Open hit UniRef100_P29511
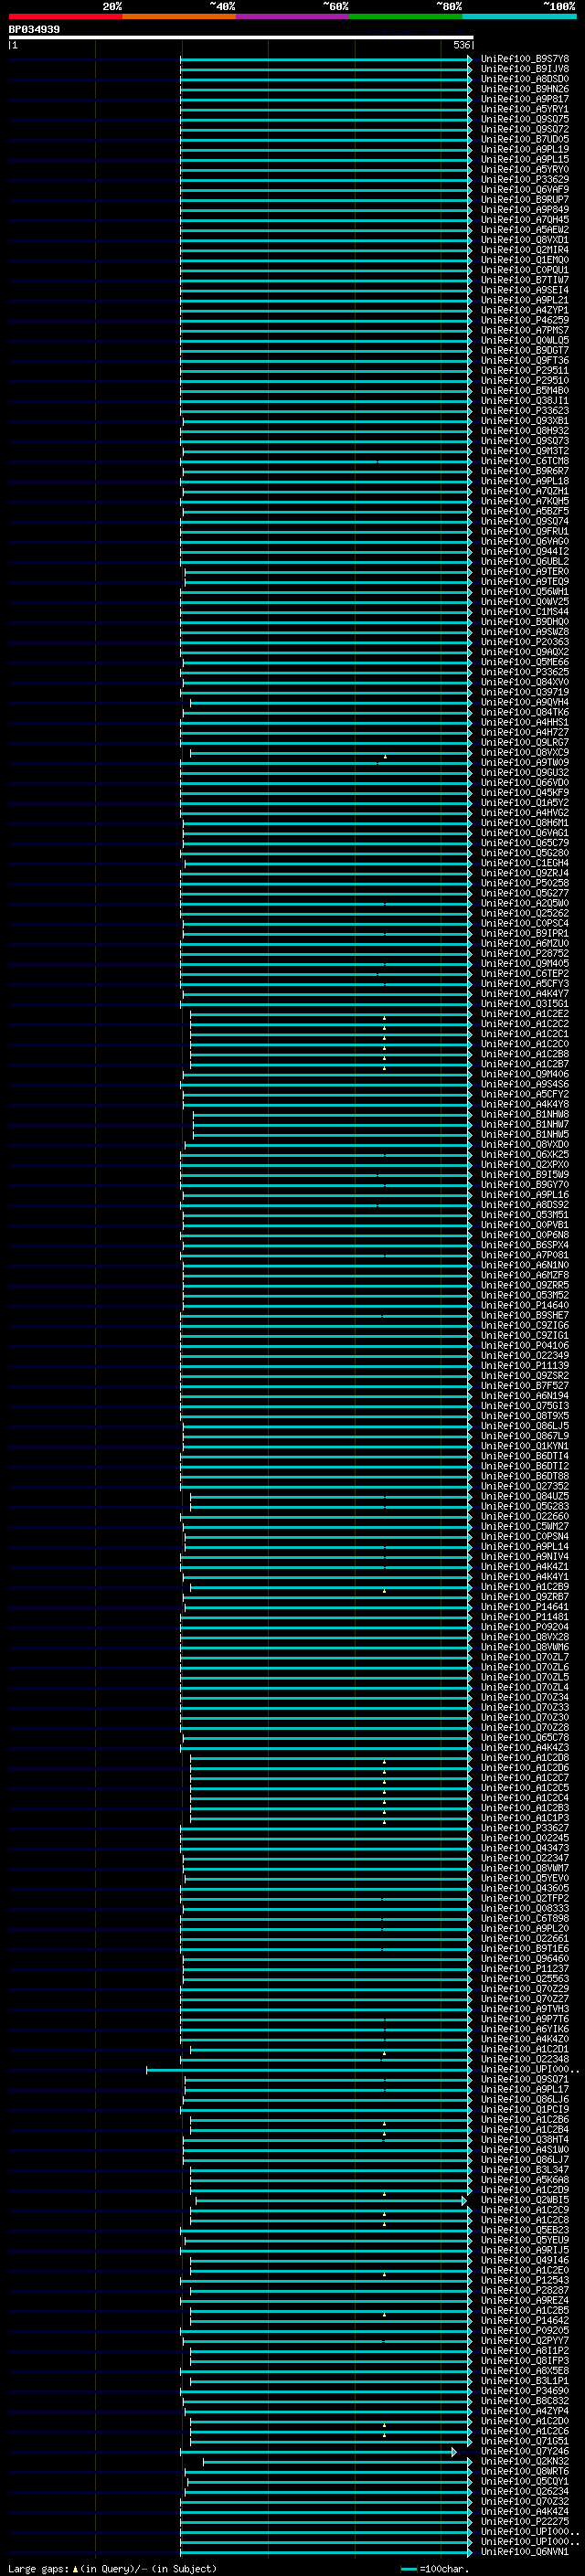Screen dimensions: 585x2576 click(525, 371)
